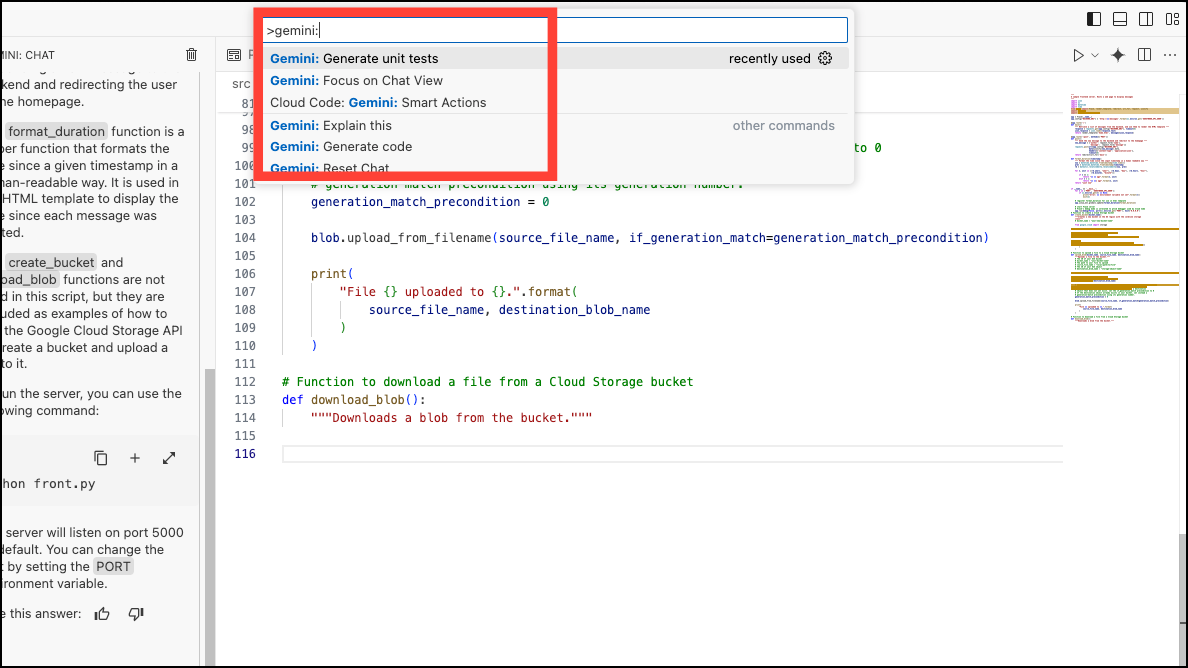Run the Python file play button
The height and width of the screenshot is (668, 1188).
1078,55
